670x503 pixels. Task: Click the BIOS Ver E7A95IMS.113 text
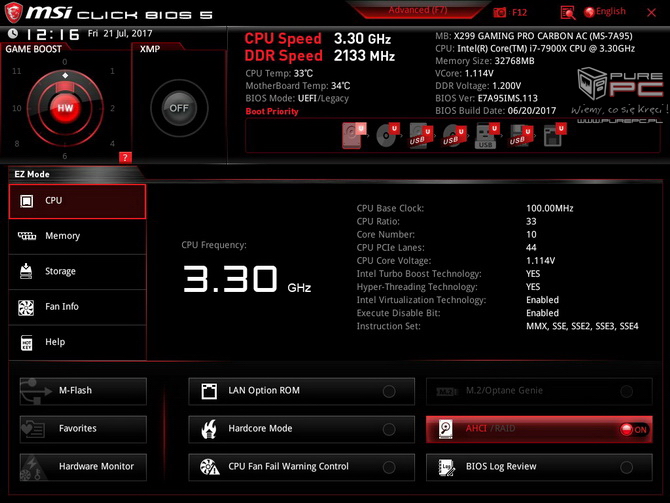coord(508,98)
